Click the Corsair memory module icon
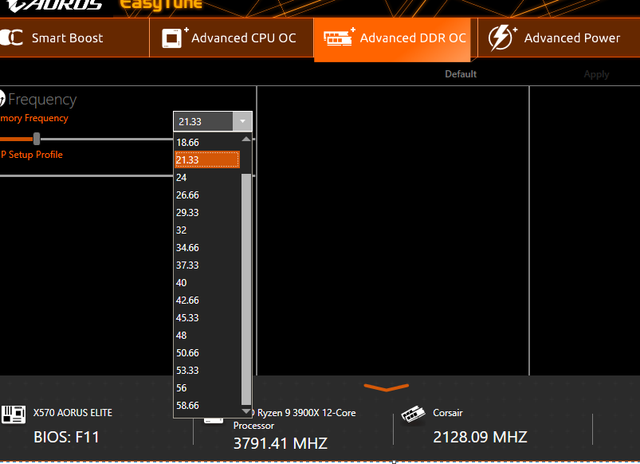Image resolution: width=640 pixels, height=464 pixels. (413, 415)
